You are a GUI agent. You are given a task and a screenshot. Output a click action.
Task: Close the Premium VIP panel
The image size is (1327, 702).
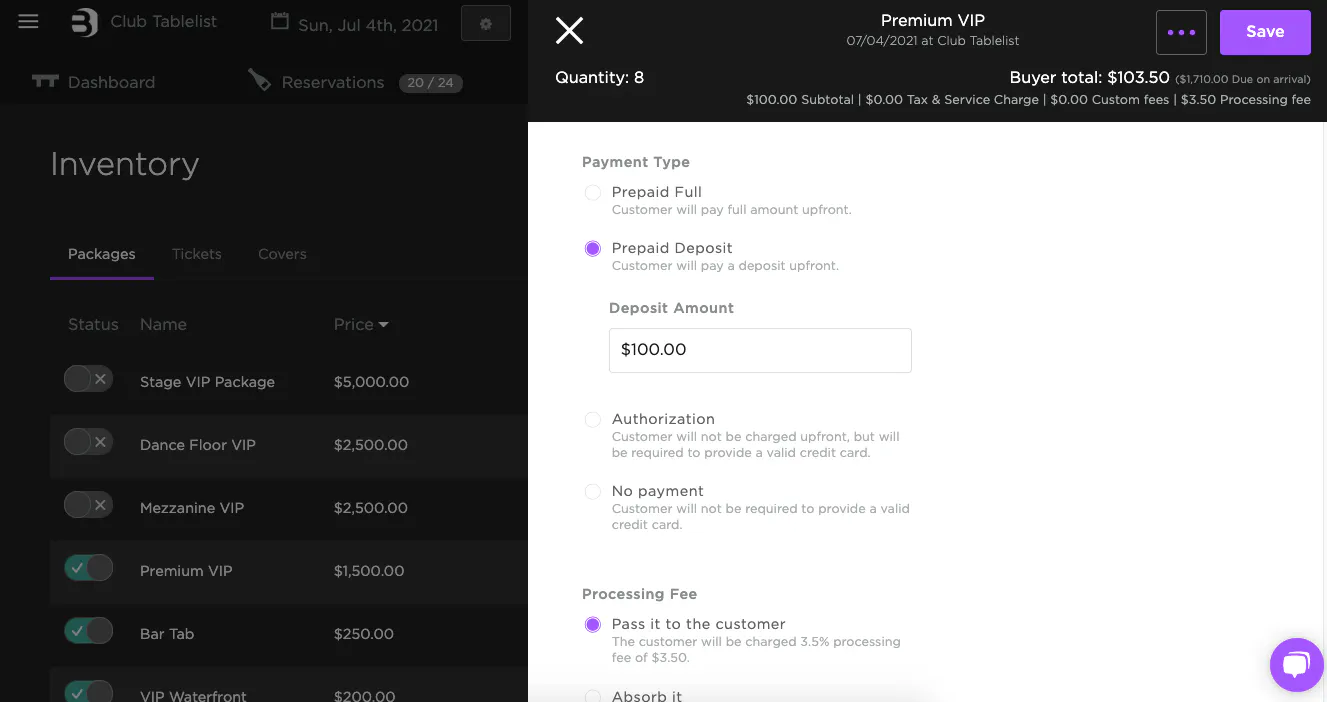(569, 31)
